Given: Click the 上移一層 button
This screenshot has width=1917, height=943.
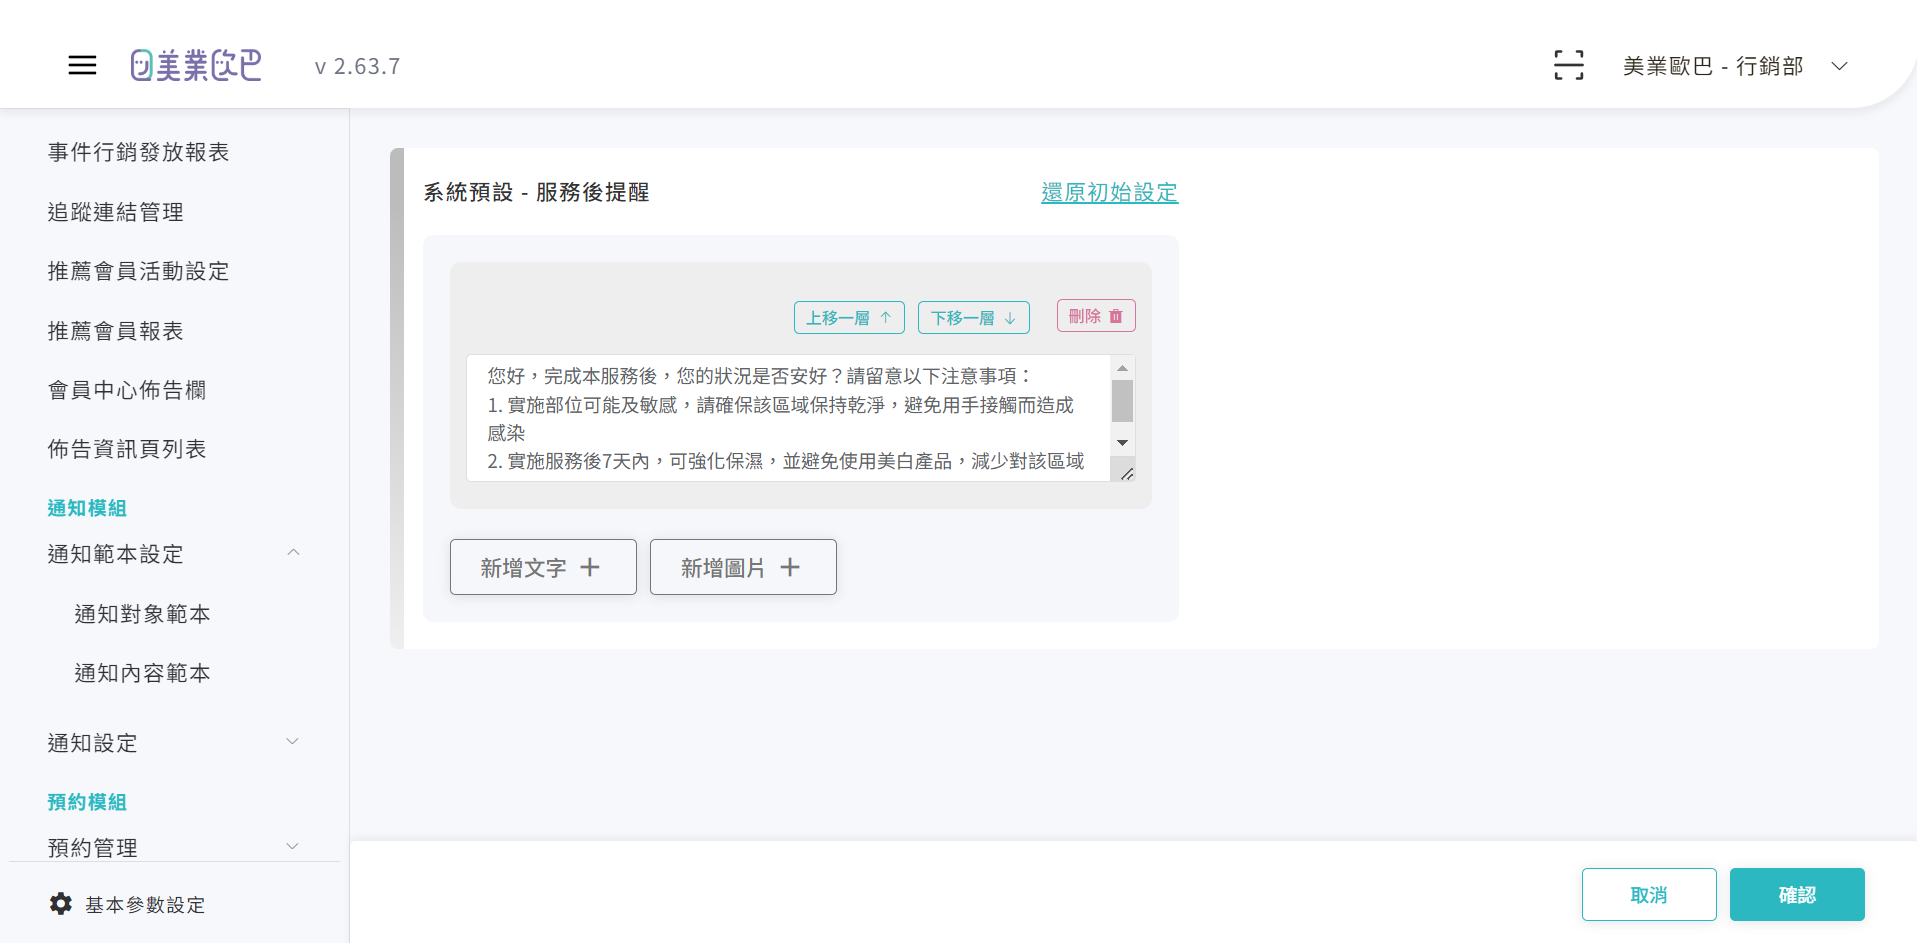Looking at the screenshot, I should tap(849, 318).
